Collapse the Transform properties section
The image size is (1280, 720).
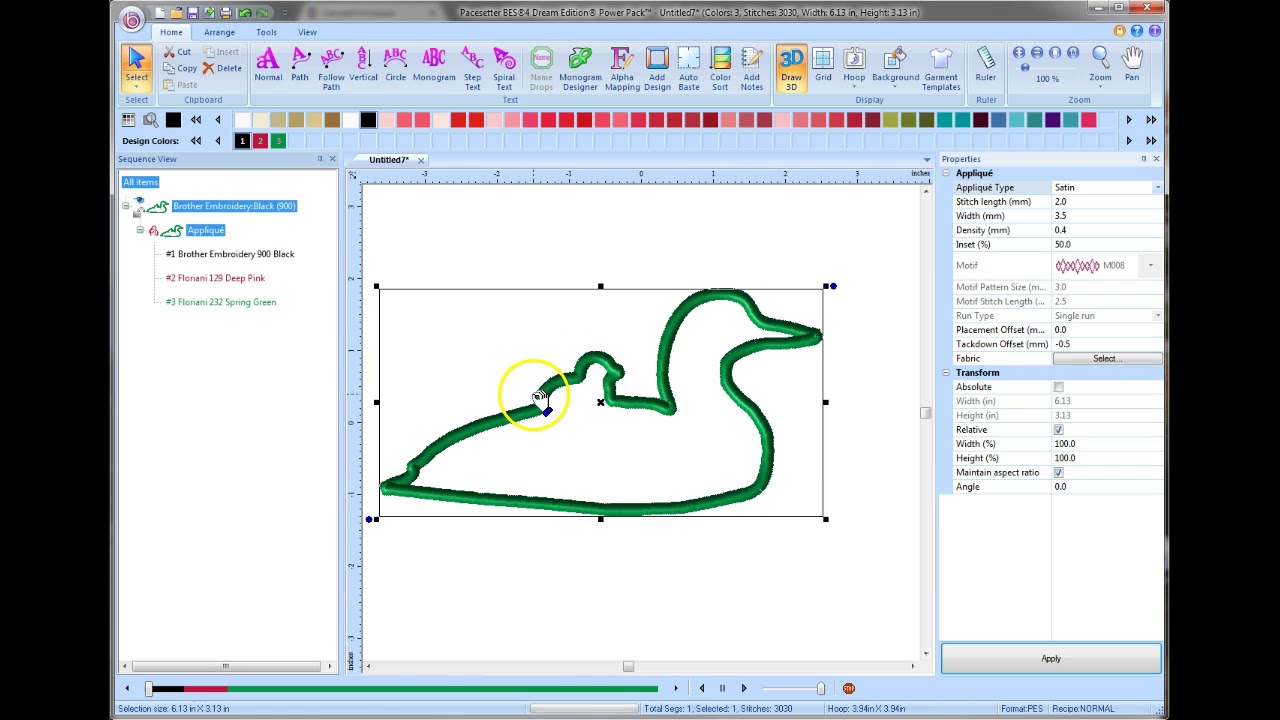click(946, 373)
